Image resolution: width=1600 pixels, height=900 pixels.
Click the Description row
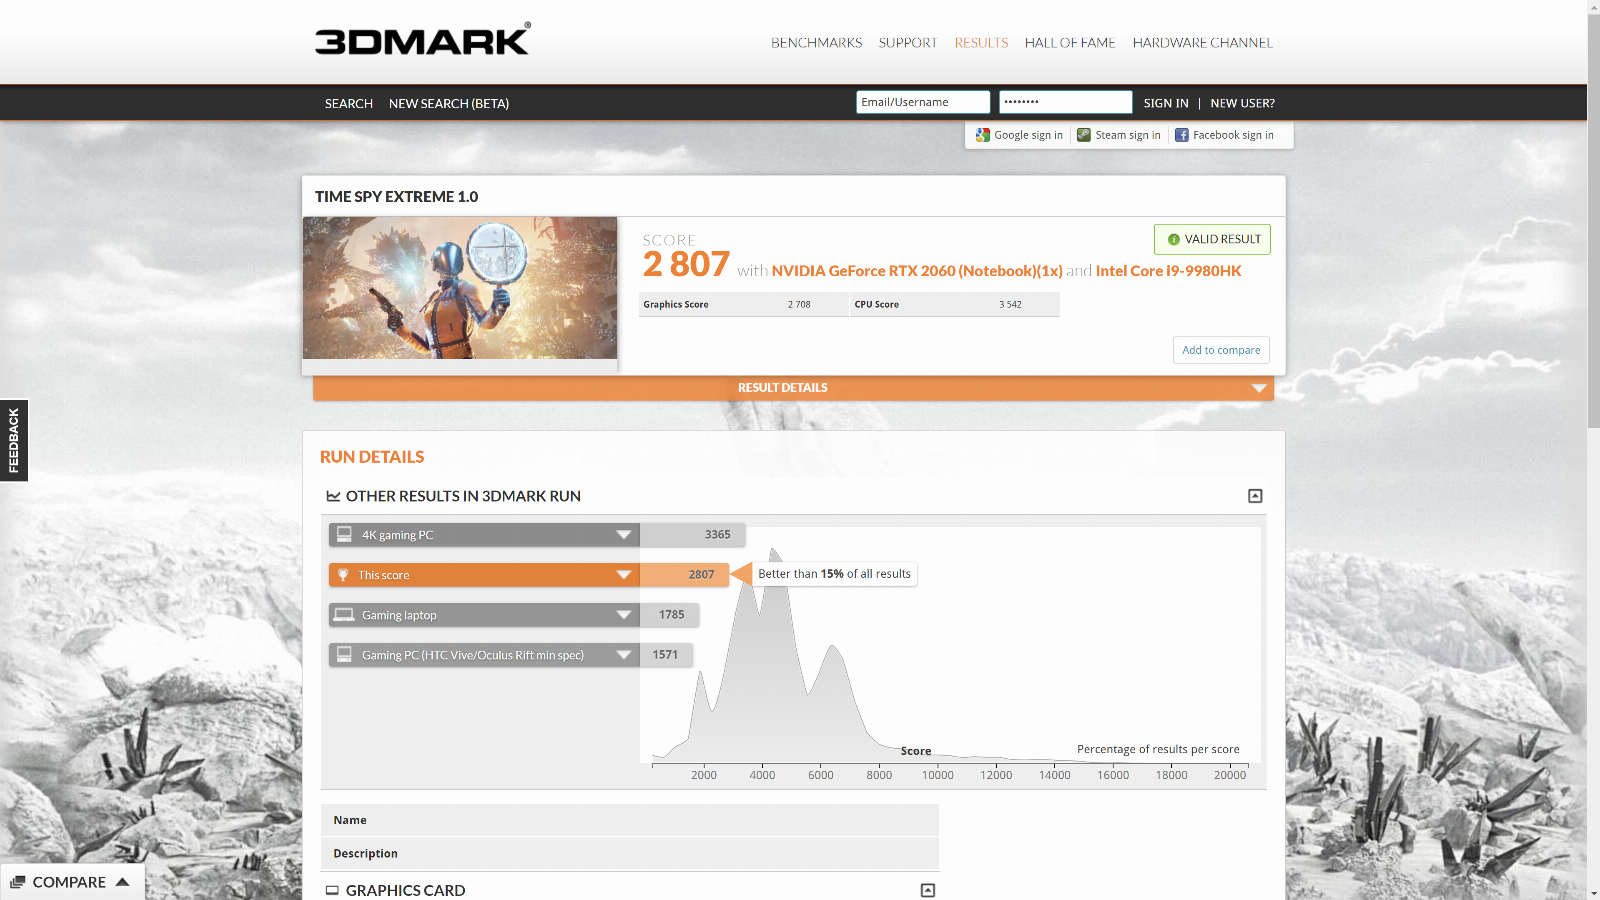(x=630, y=853)
